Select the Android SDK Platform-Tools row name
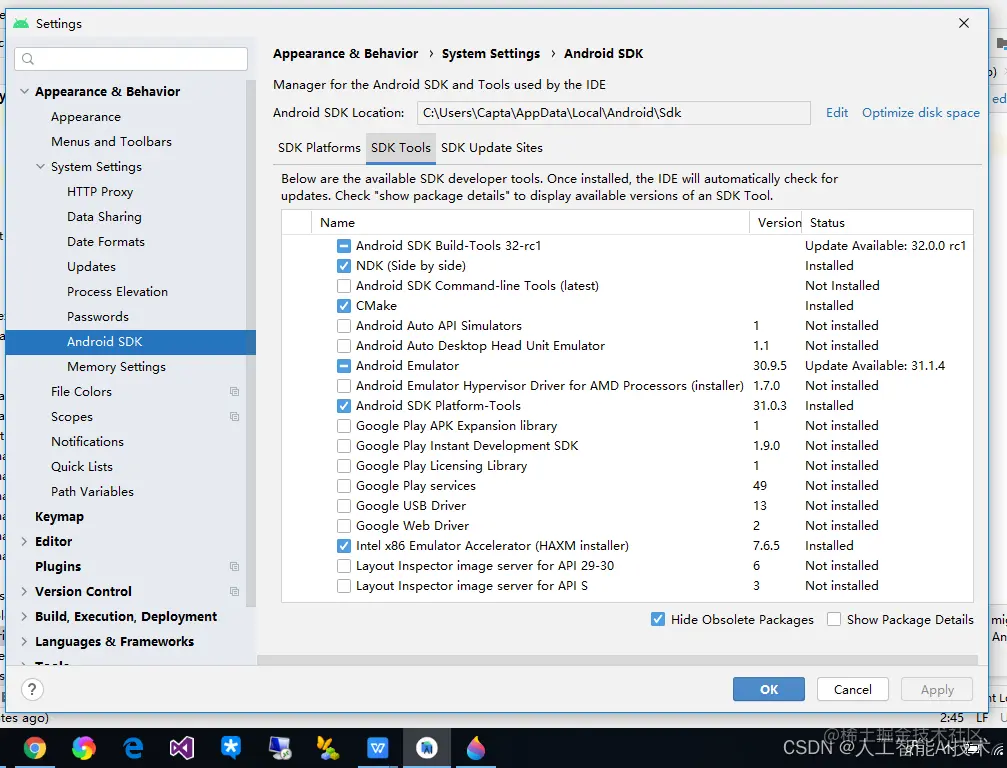The height and width of the screenshot is (768, 1007). point(438,406)
